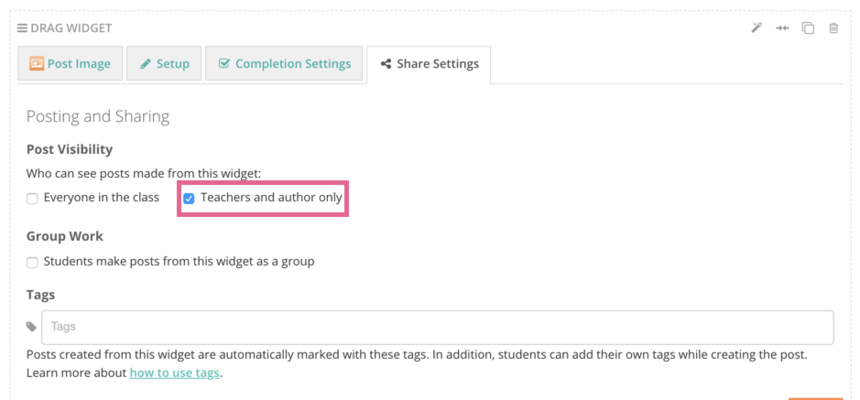The image size is (860, 400).
Task: Click the Teachers and author only label text
Action: (x=271, y=198)
